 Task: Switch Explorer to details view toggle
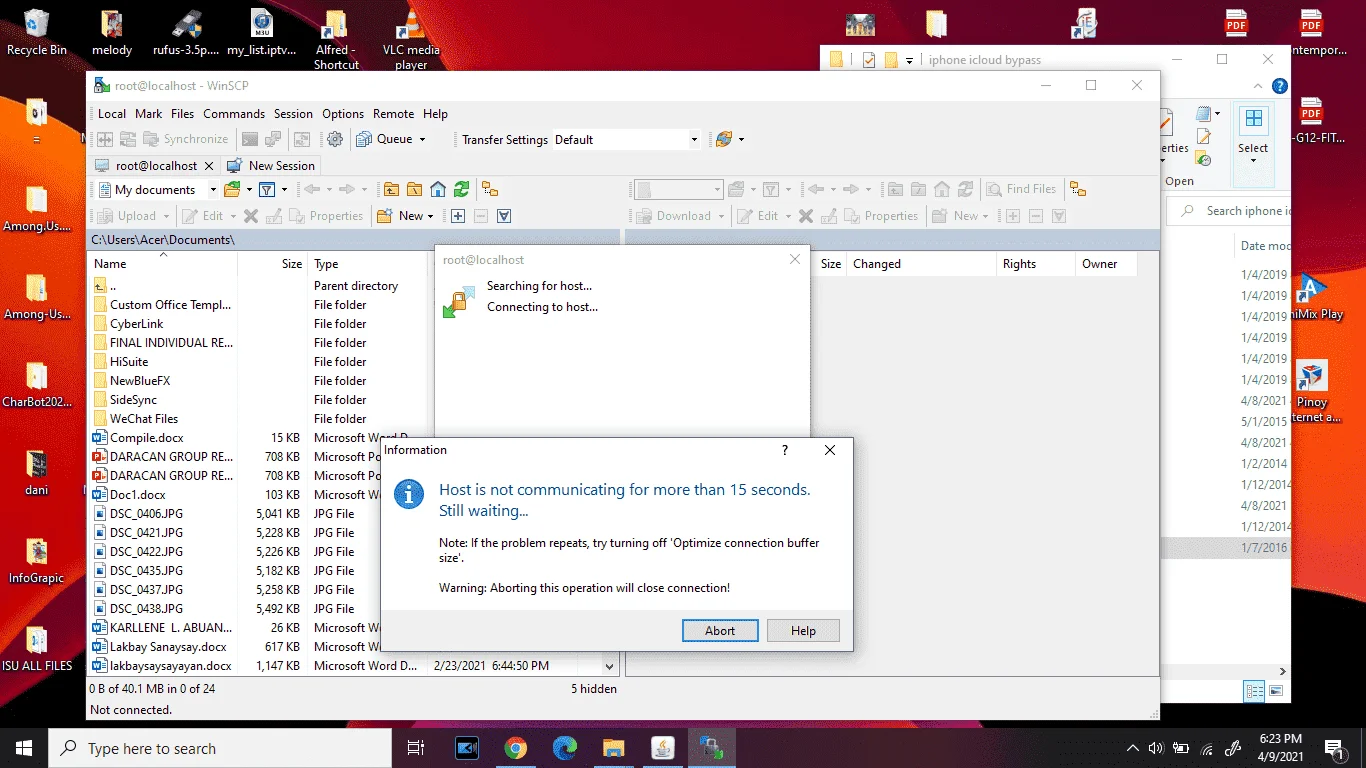click(x=1254, y=691)
